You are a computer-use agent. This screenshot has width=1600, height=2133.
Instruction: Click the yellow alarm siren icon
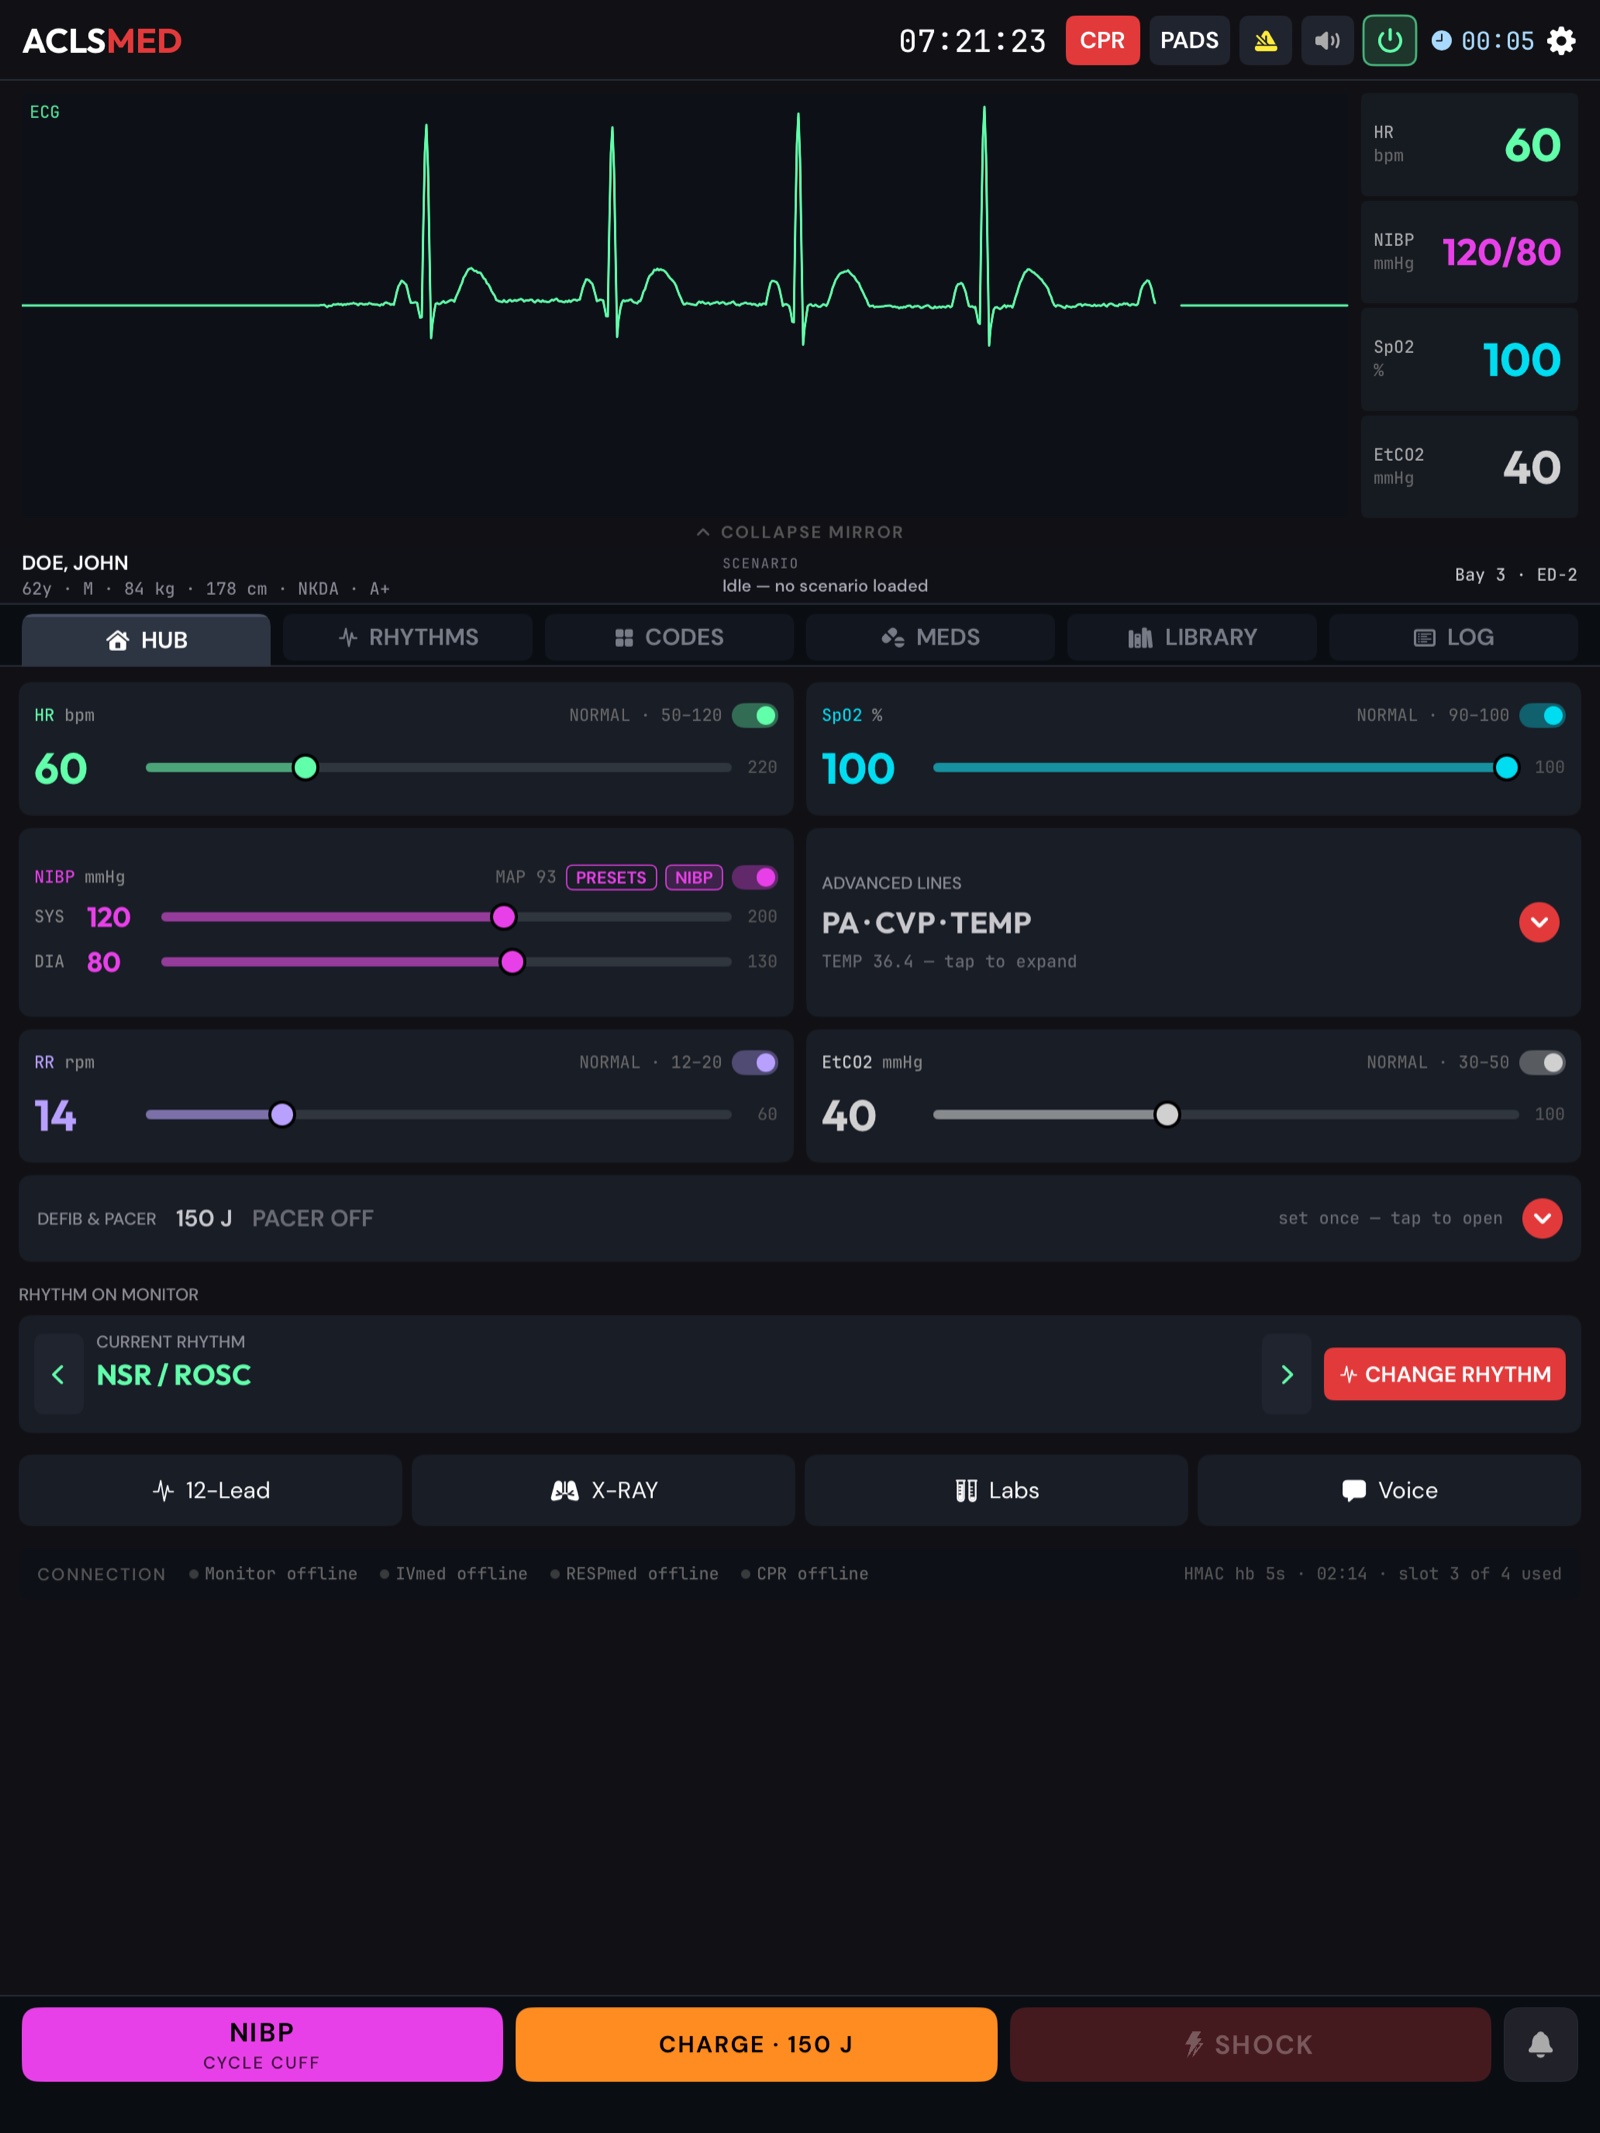pos(1265,41)
